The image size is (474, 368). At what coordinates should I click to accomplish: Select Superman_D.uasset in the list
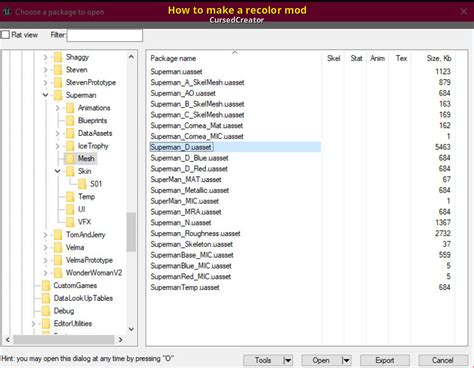pos(235,147)
